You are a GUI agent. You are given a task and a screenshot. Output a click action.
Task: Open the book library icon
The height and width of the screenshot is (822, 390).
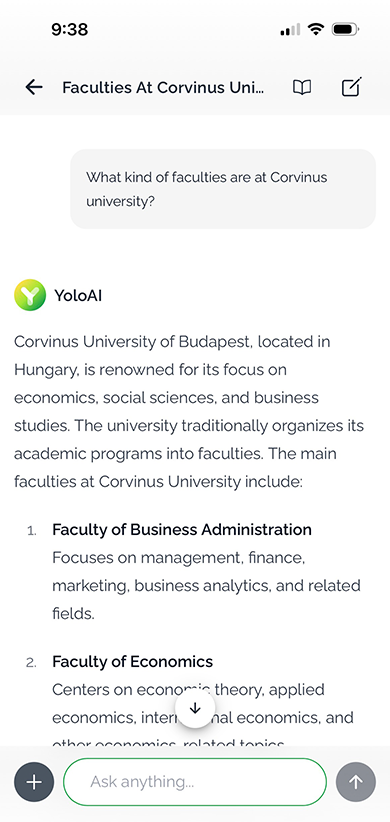(302, 87)
